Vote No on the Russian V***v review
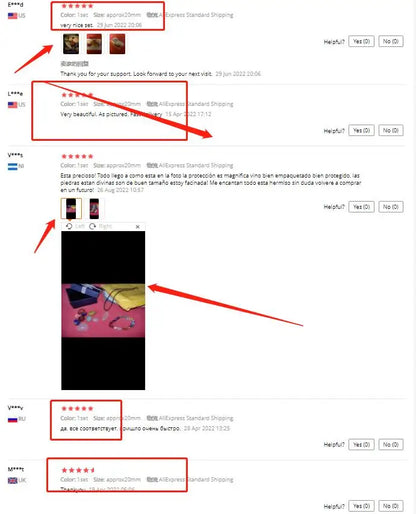The width and height of the screenshot is (416, 514). (x=391, y=444)
